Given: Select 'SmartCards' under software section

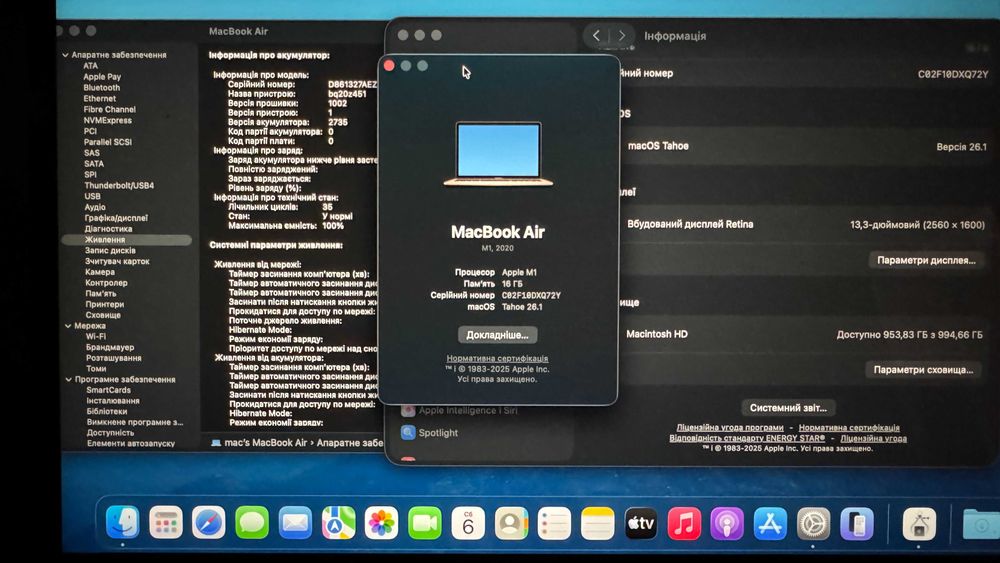Looking at the screenshot, I should tap(108, 390).
